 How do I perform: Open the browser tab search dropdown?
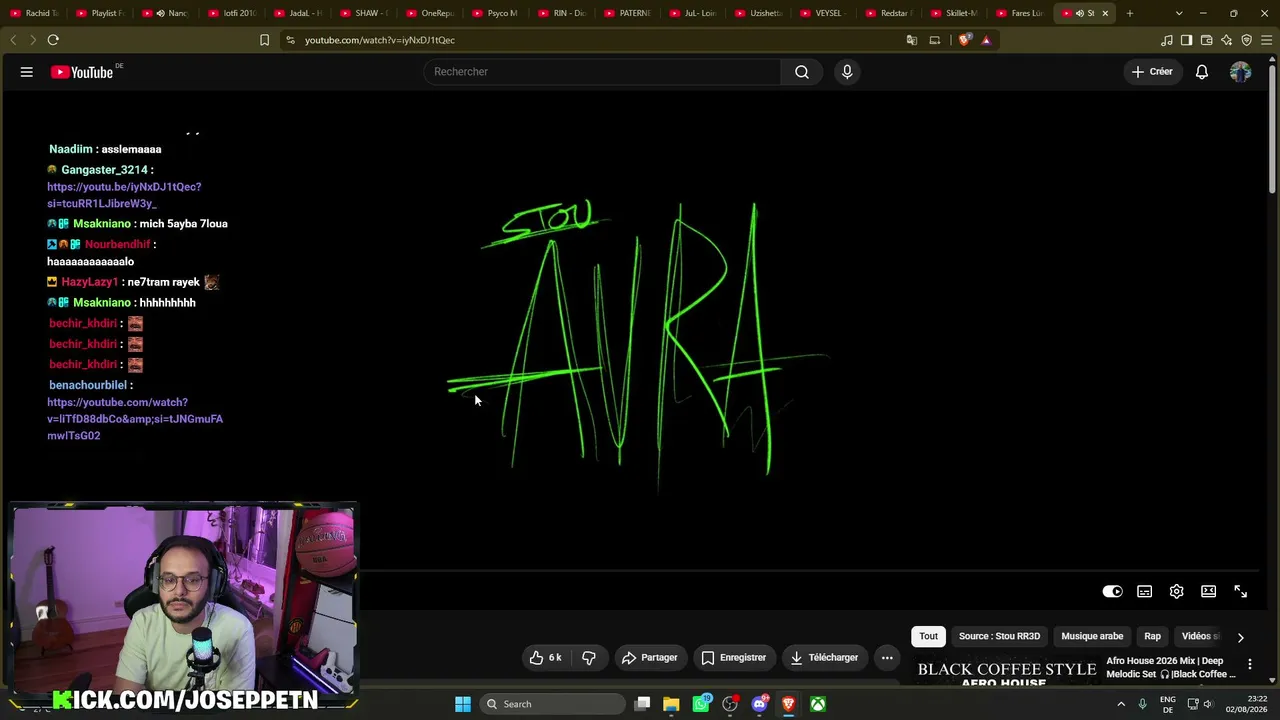tap(1179, 13)
